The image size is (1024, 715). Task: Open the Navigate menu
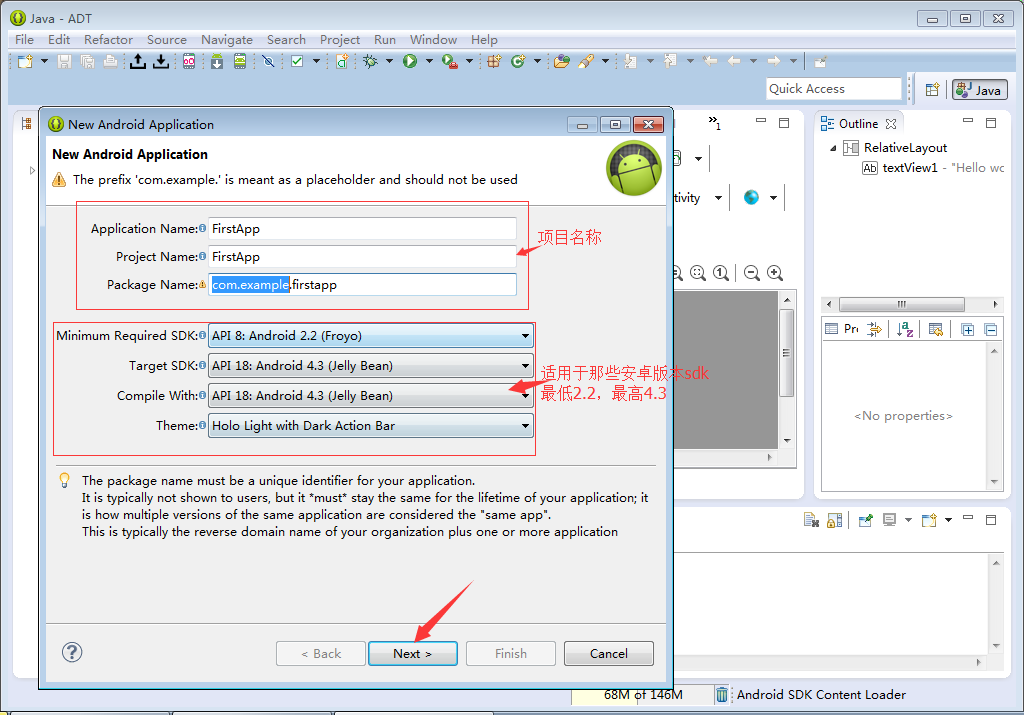pyautogui.click(x=227, y=40)
